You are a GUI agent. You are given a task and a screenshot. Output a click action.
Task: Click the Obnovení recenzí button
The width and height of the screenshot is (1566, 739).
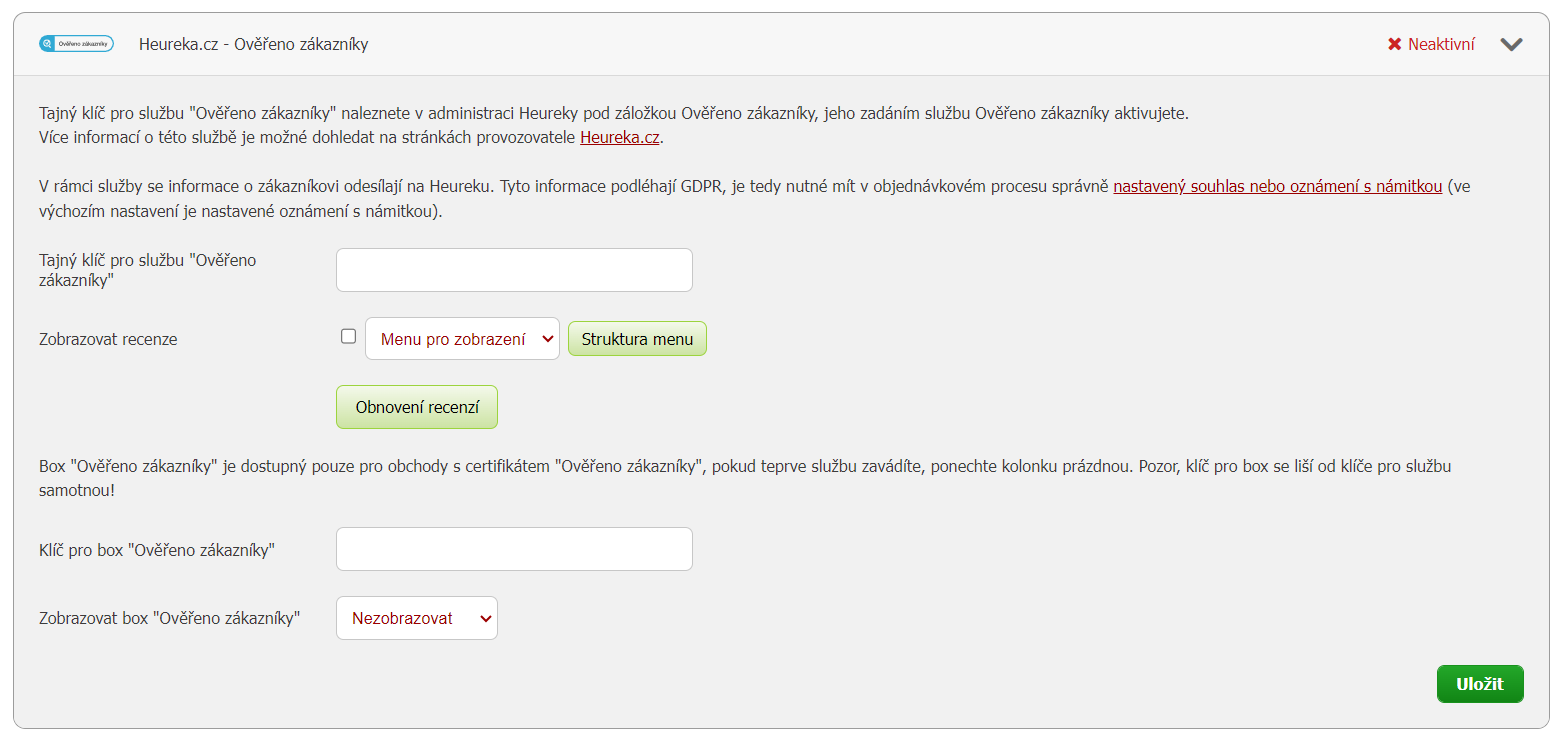[417, 407]
